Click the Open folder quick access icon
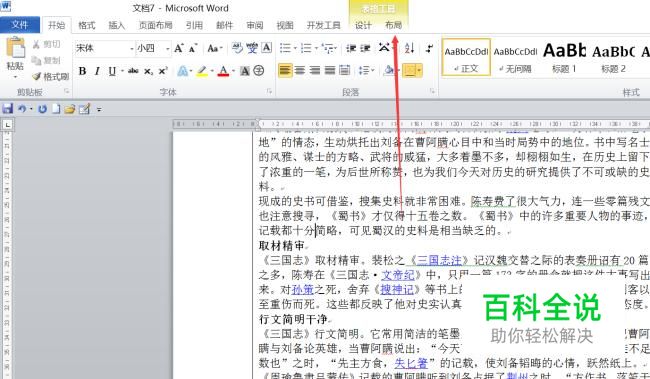The image size is (650, 379). pos(70,109)
